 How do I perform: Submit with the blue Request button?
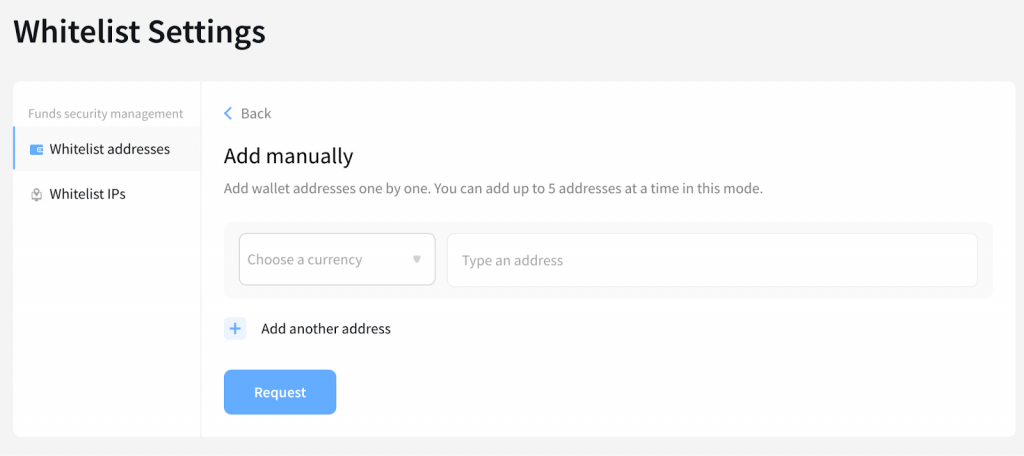point(280,392)
